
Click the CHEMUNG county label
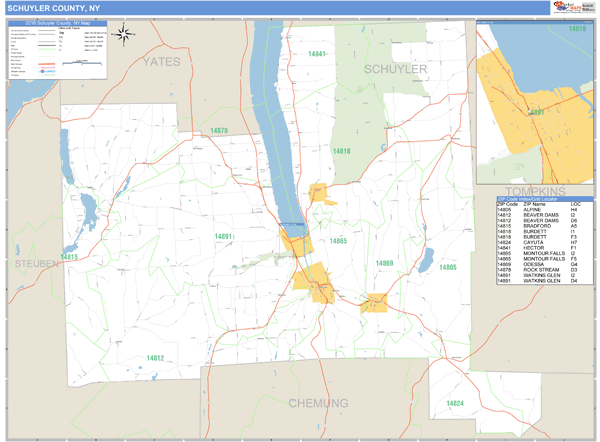point(318,403)
